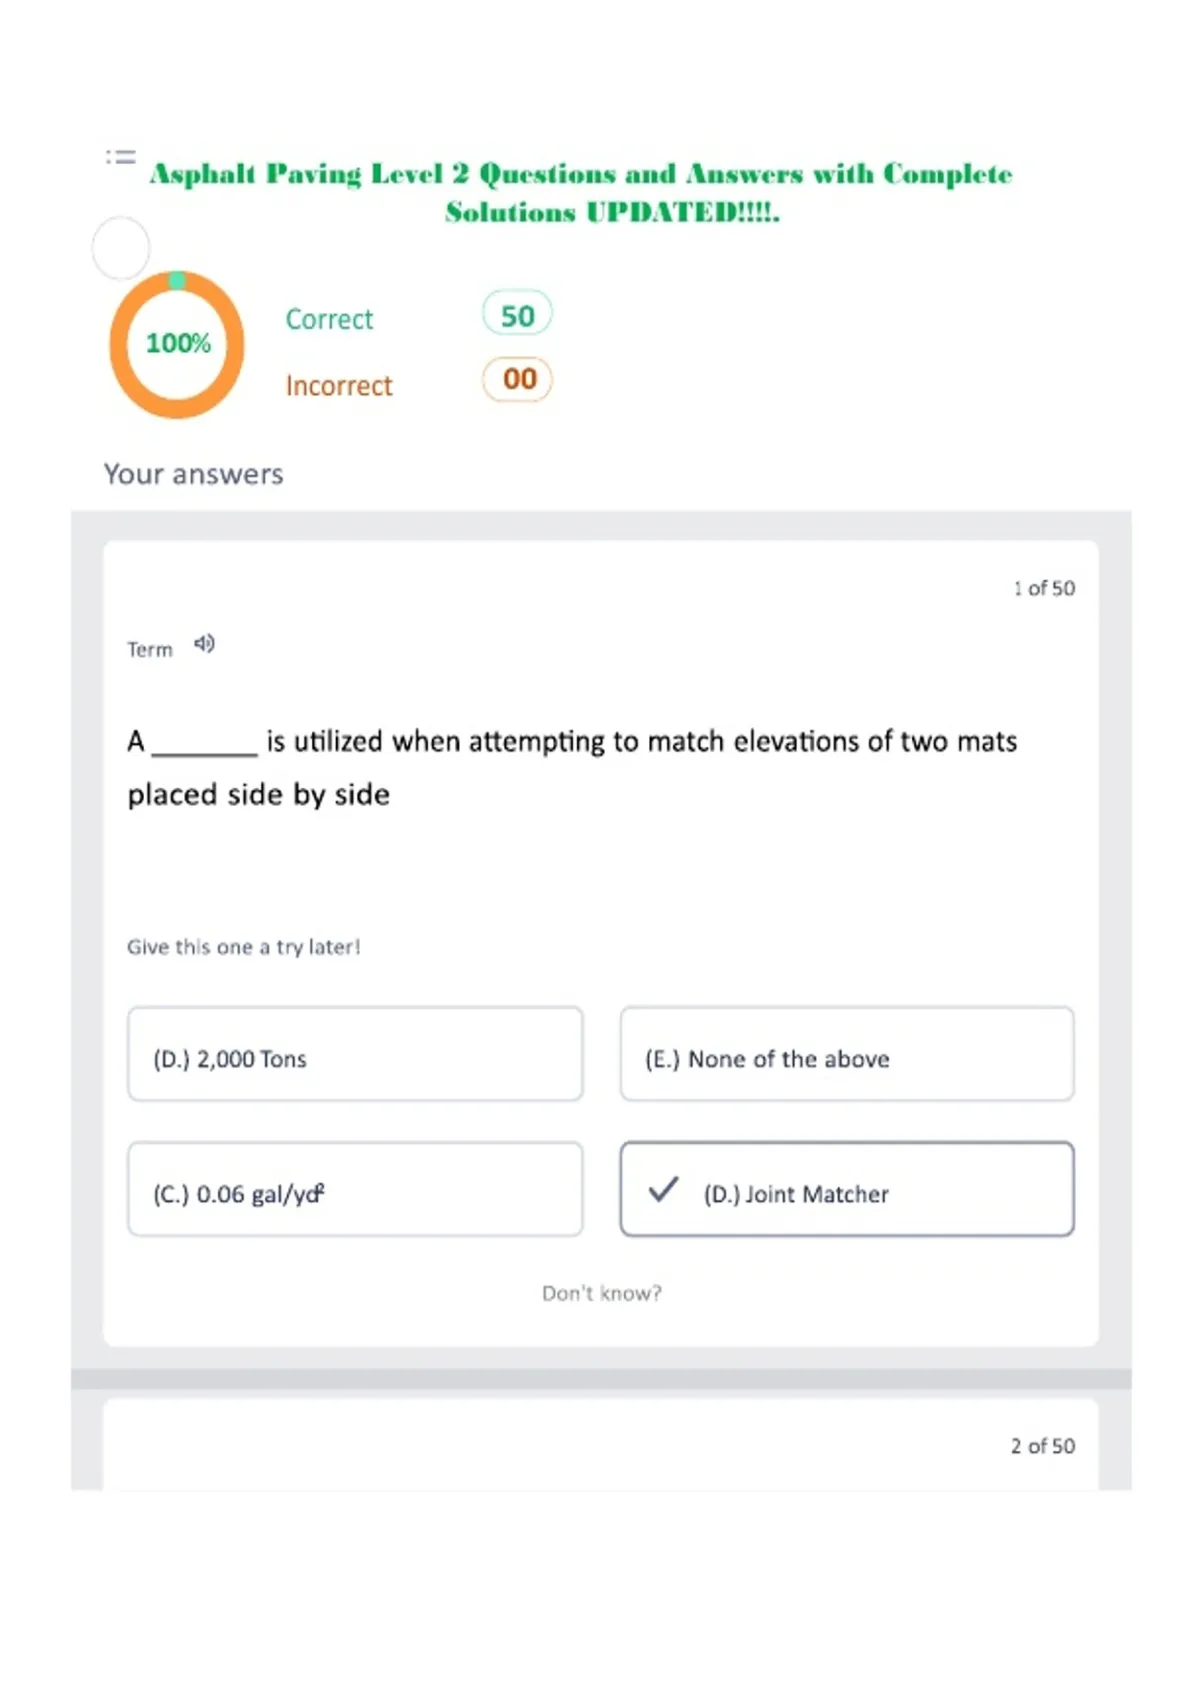This screenshot has width=1200, height=1700.
Task: Click the Term label
Action: click(150, 649)
